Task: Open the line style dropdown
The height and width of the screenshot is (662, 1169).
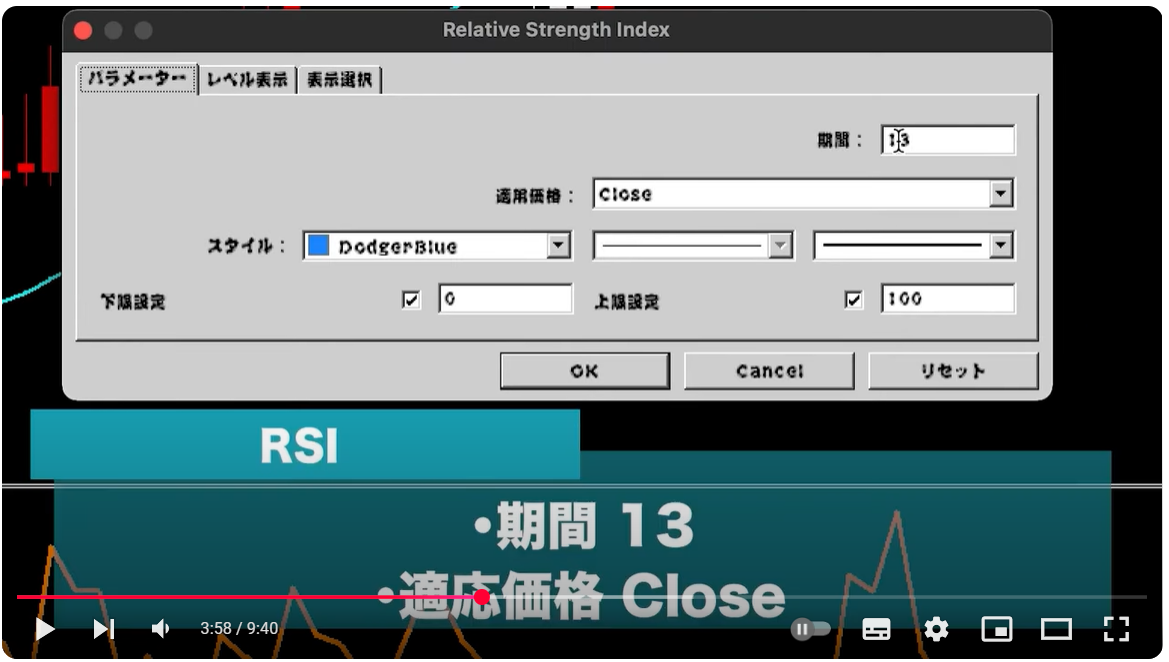Action: (x=693, y=245)
